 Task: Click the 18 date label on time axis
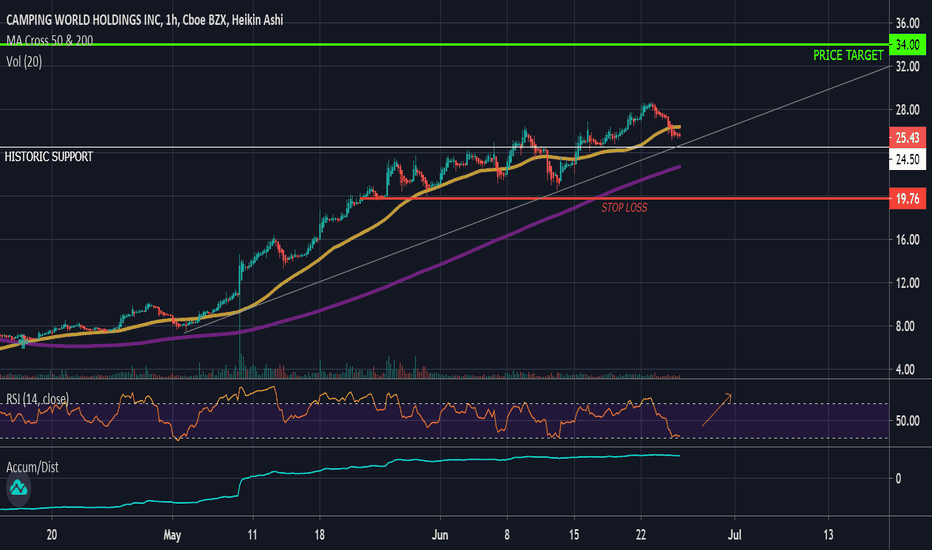[319, 535]
